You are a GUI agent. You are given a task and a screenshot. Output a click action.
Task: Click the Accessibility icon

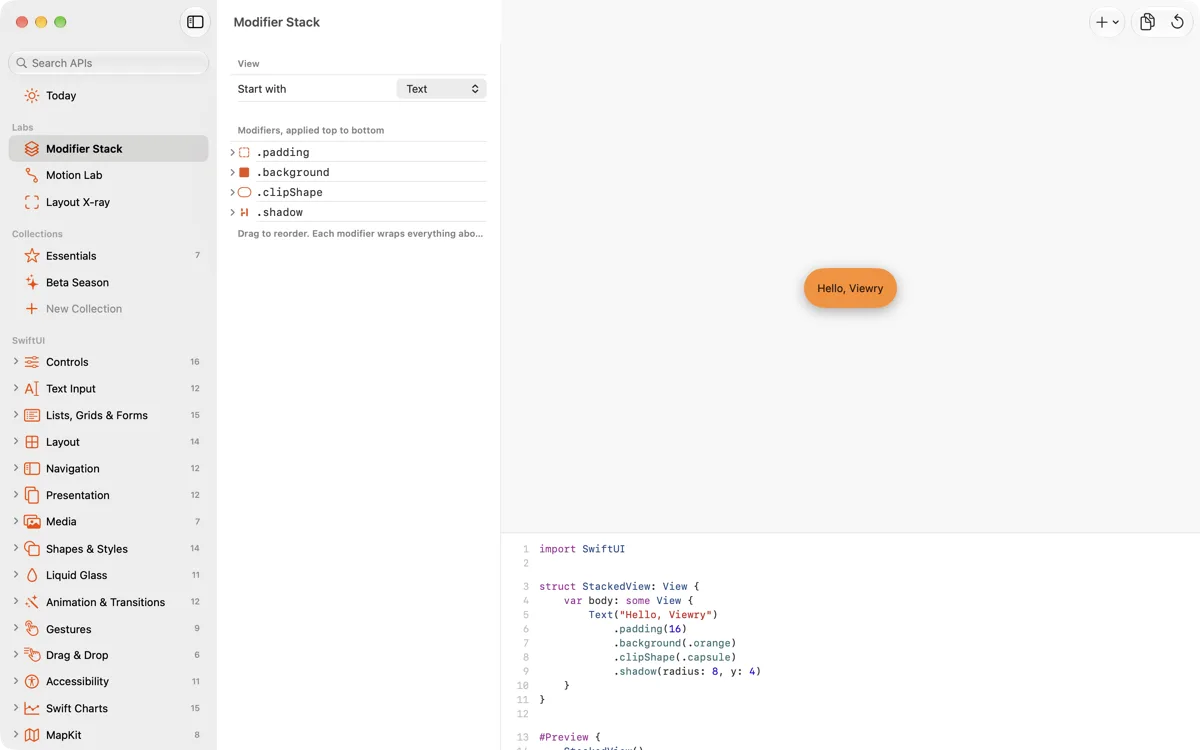pos(32,682)
